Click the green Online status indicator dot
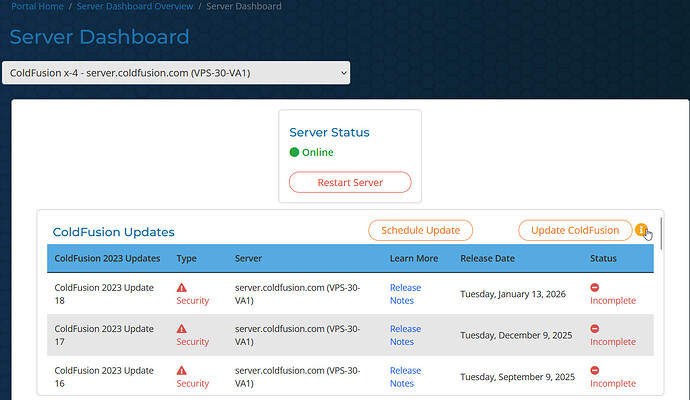 tap(295, 153)
